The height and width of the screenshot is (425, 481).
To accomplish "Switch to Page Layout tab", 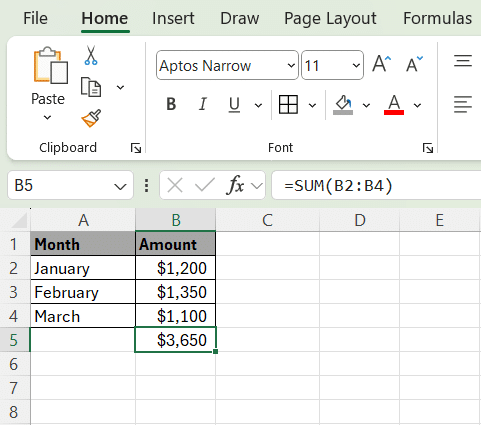I will [x=330, y=19].
